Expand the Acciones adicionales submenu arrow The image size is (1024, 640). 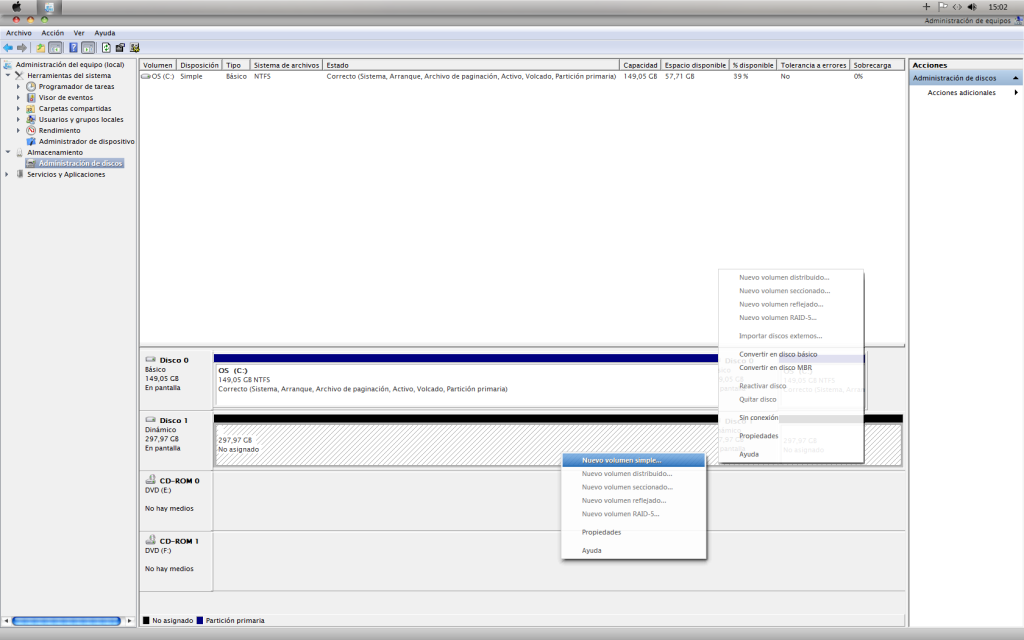pyautogui.click(x=1016, y=93)
